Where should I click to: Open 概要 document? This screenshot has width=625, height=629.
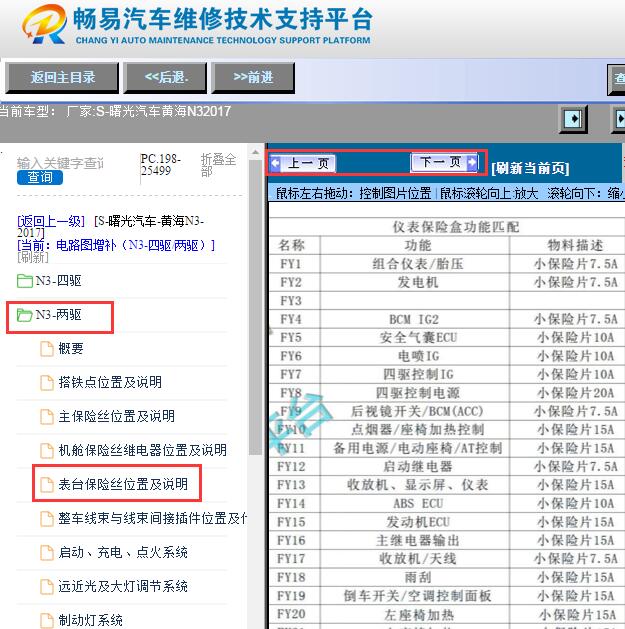click(71, 348)
